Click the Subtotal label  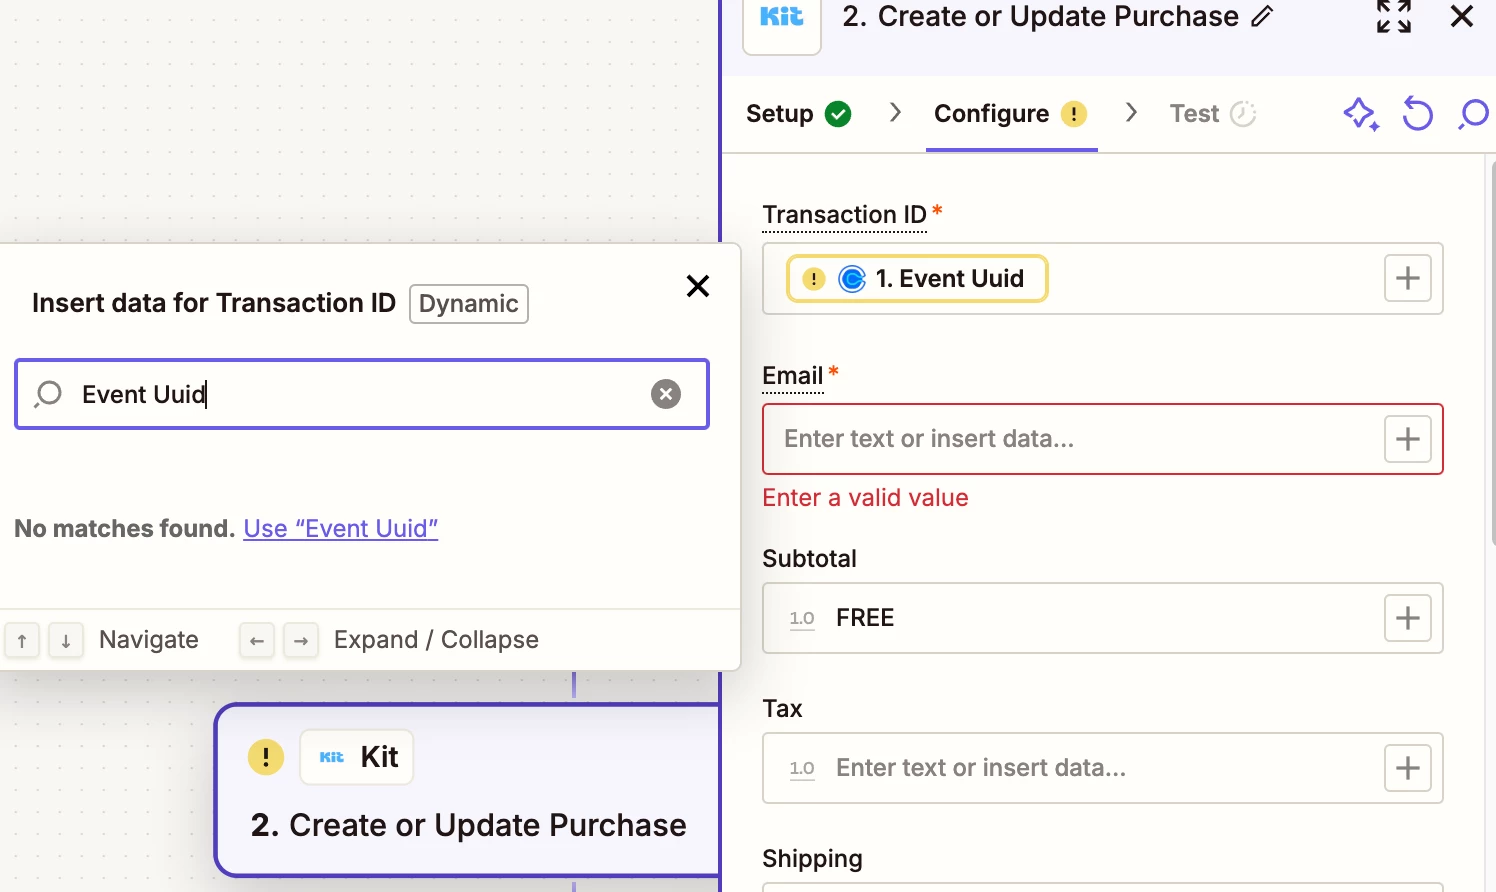[x=809, y=559]
